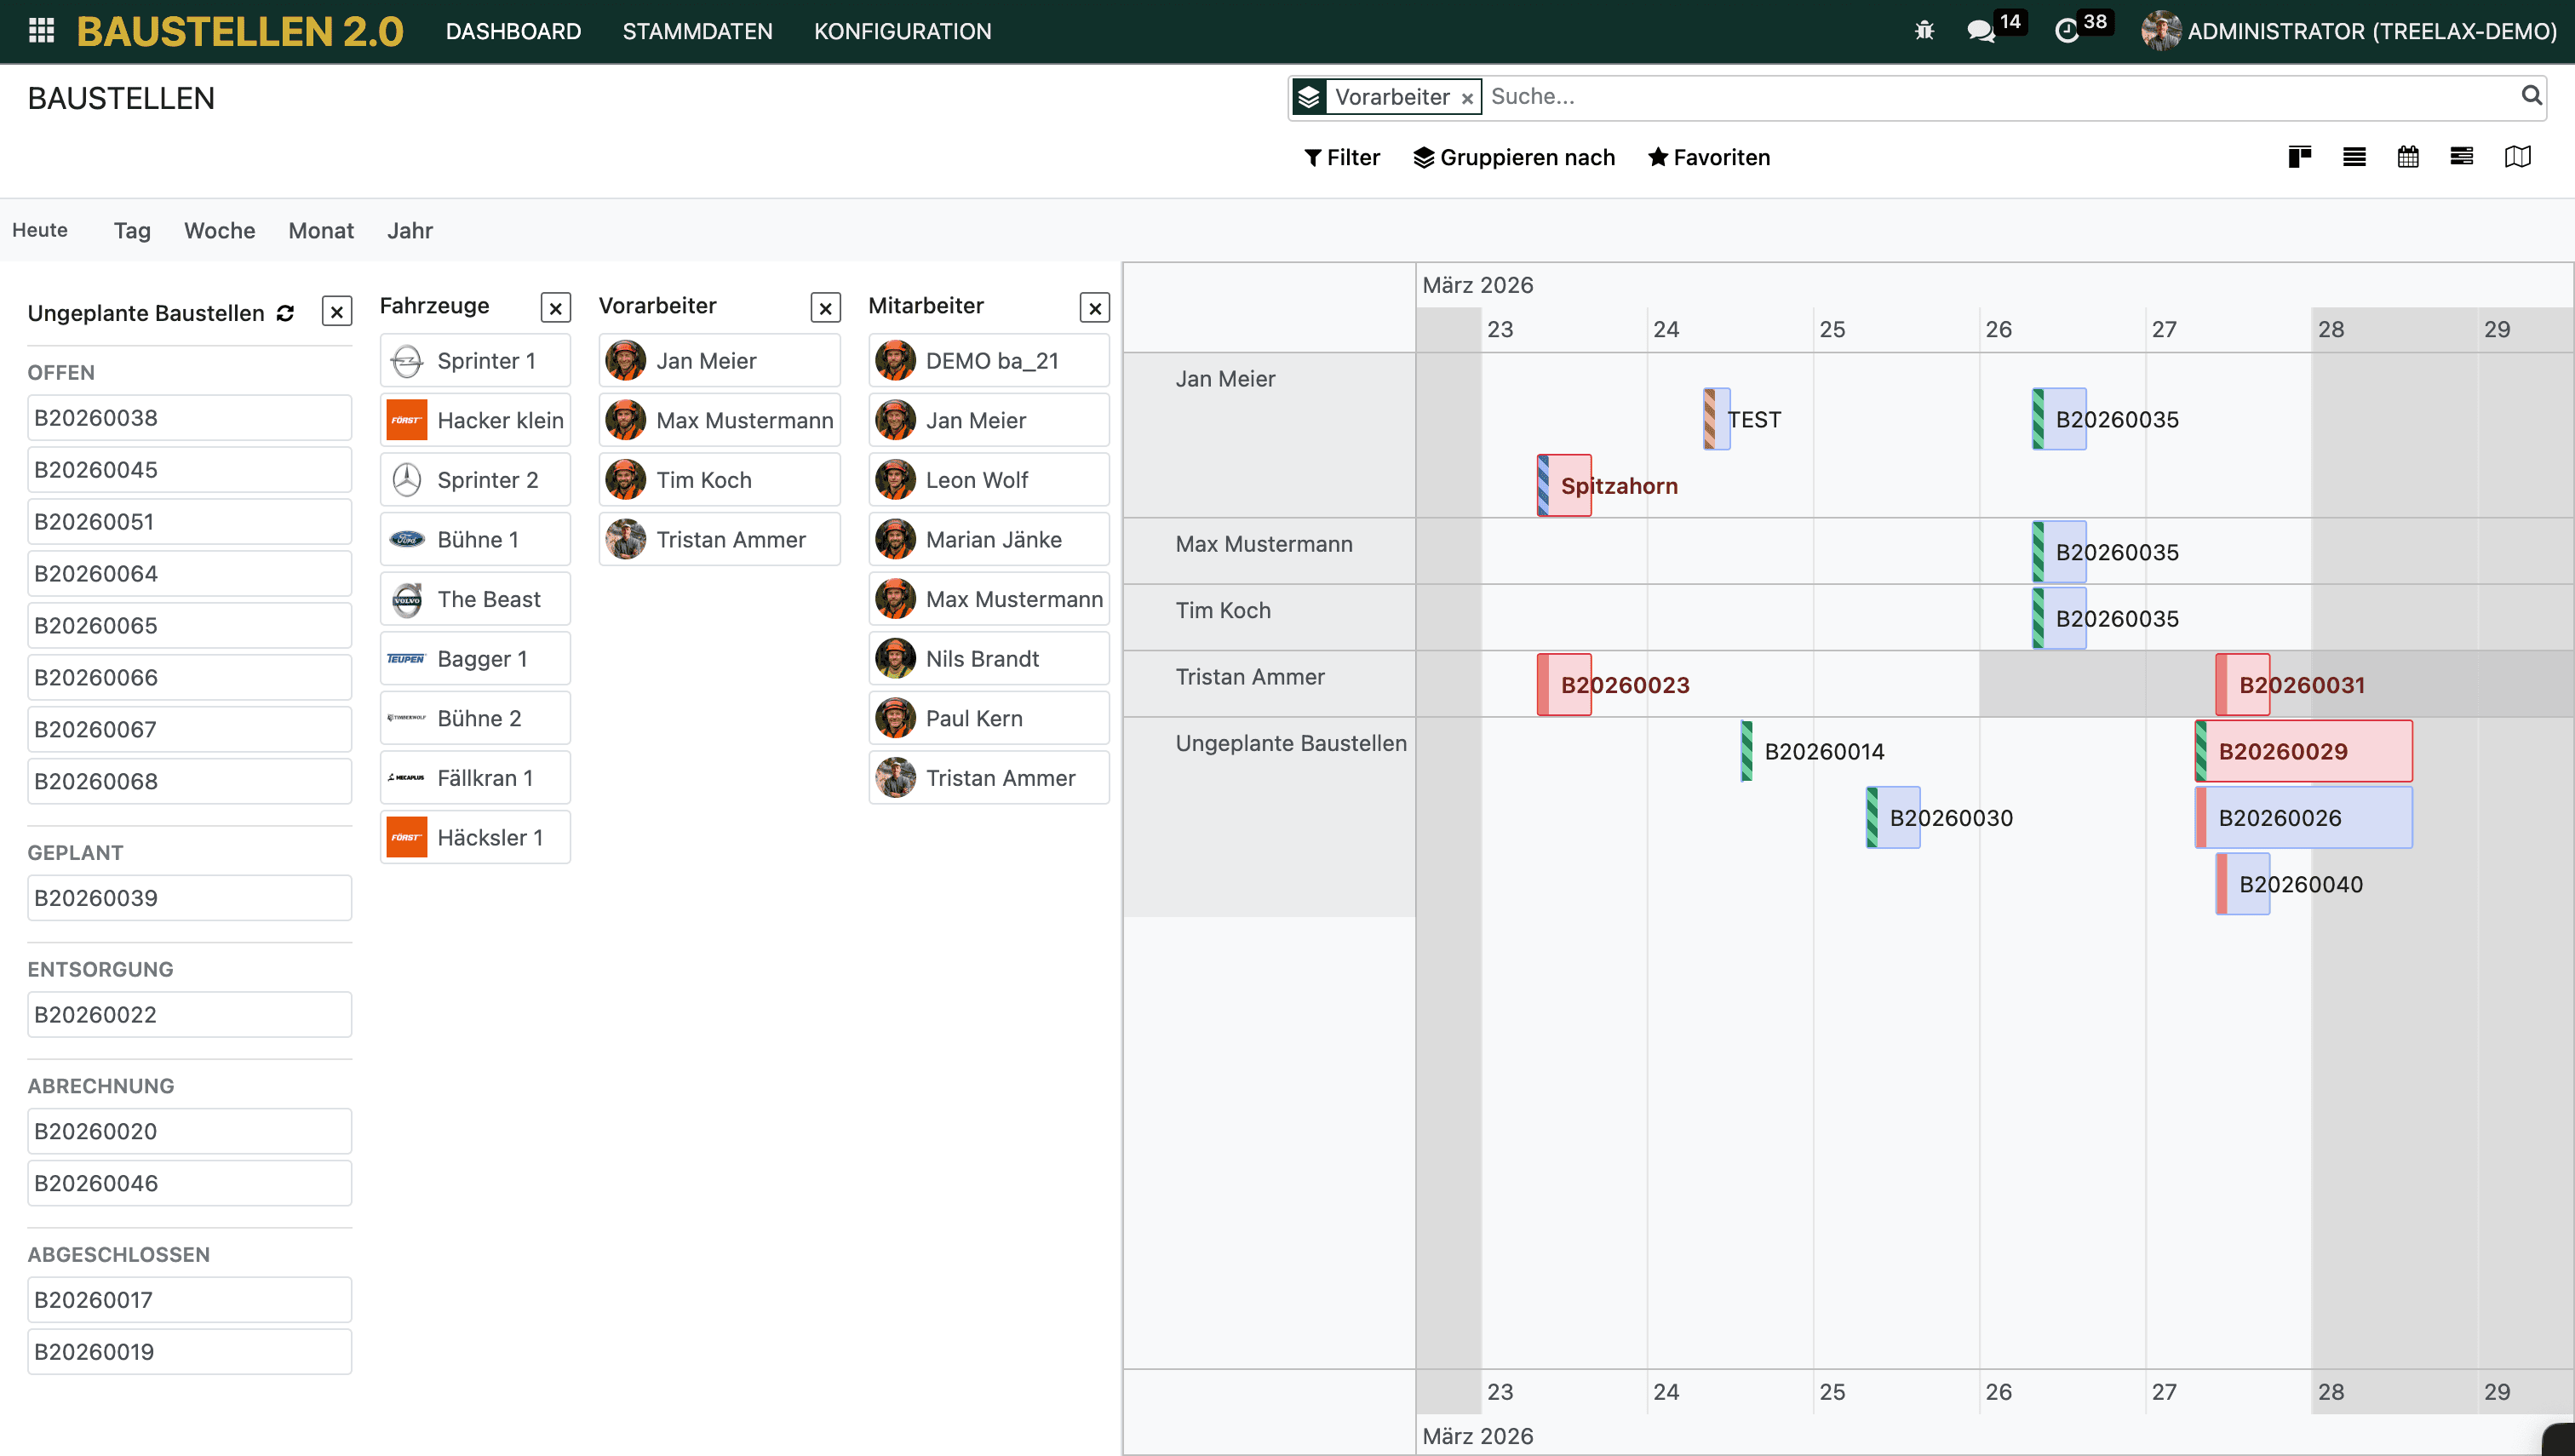2575x1456 pixels.
Task: Switch to map view icon
Action: pyautogui.click(x=2517, y=157)
